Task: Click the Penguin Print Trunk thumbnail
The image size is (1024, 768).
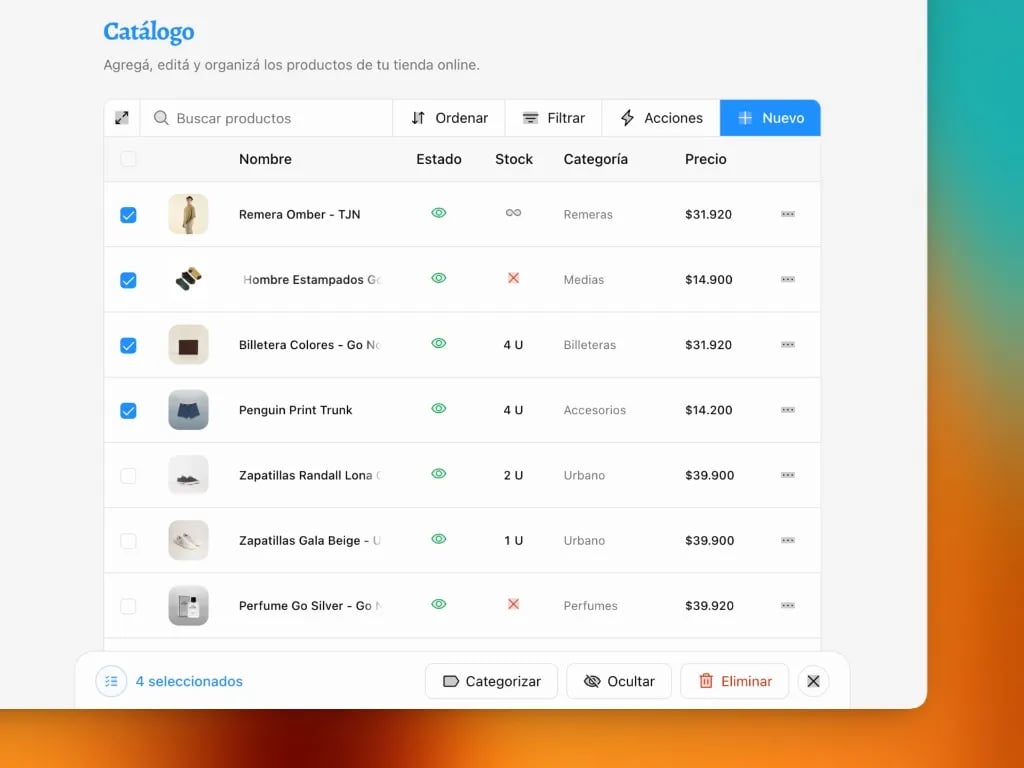Action: tap(188, 410)
